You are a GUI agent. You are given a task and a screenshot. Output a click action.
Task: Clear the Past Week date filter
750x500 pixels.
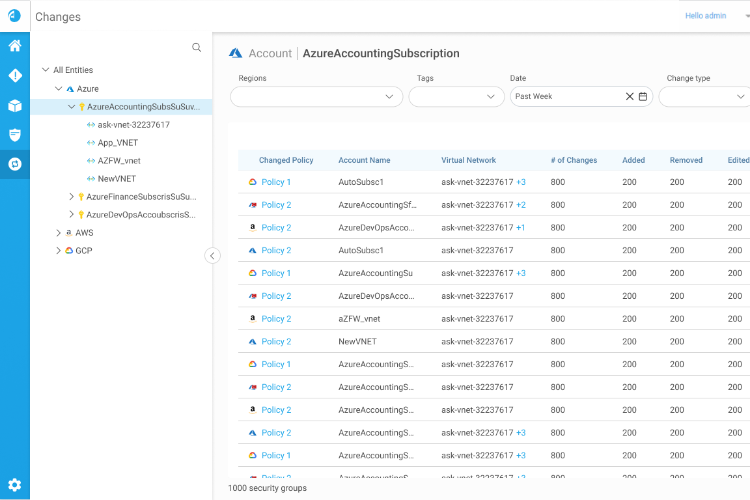click(629, 97)
